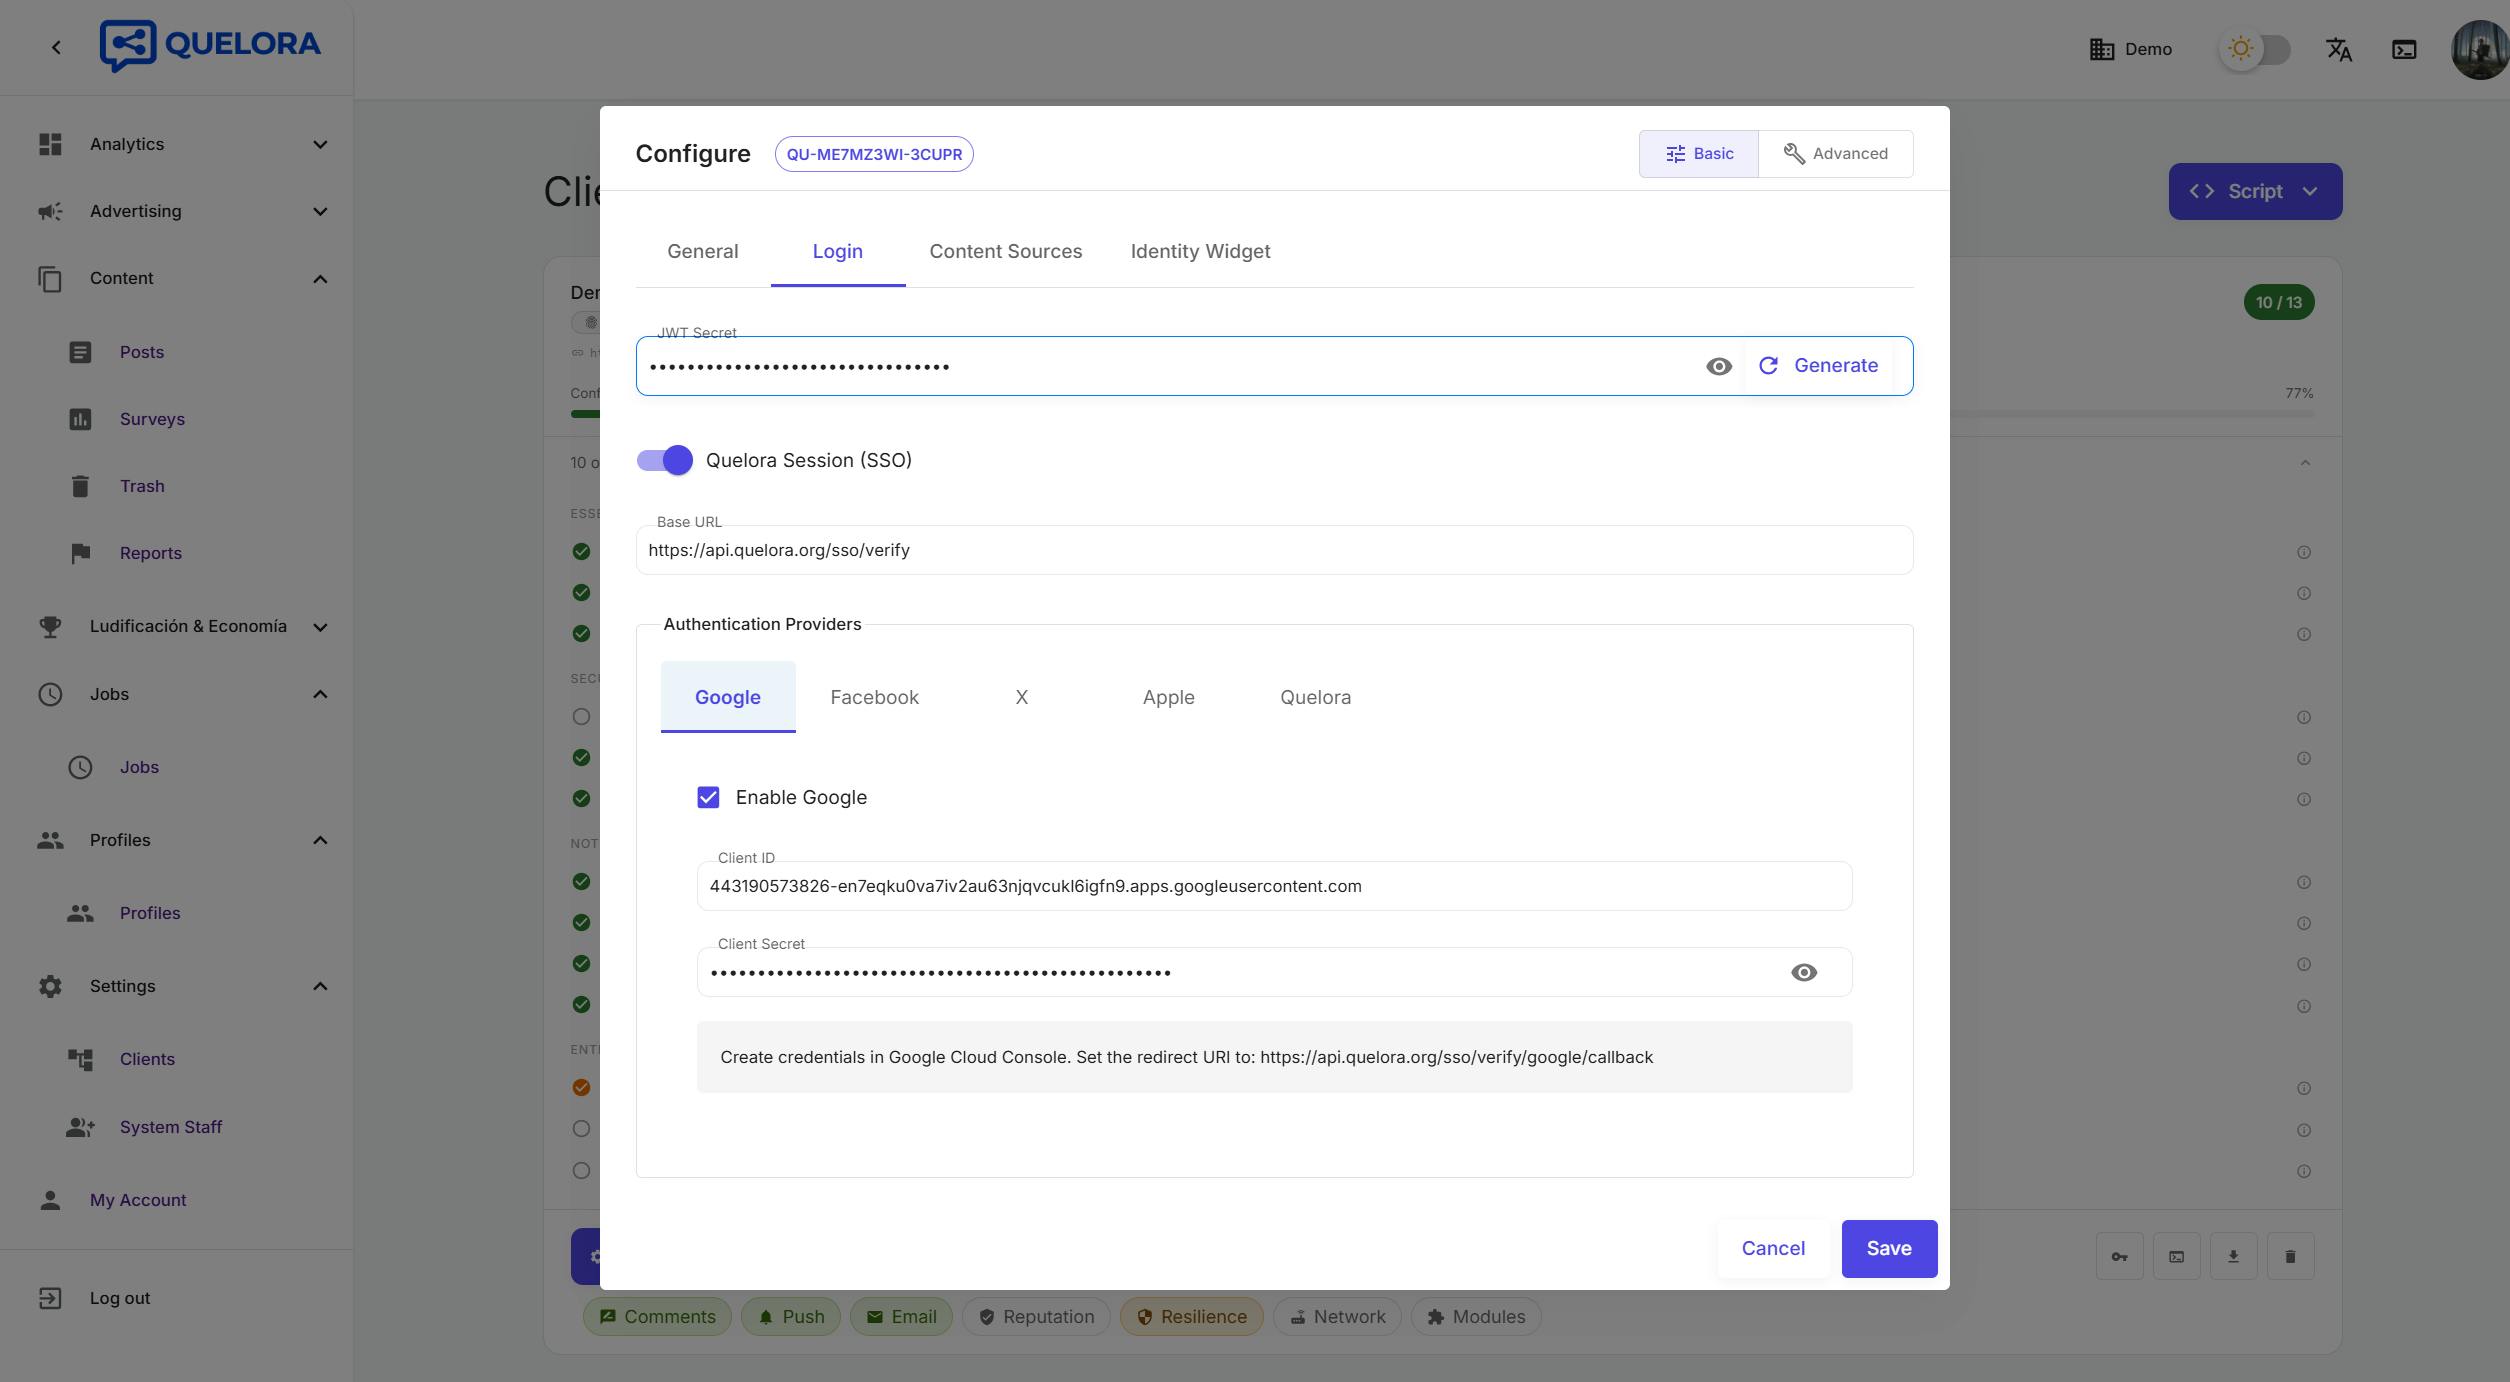Click the My Account person icon
2510x1382 pixels.
coord(50,1200)
